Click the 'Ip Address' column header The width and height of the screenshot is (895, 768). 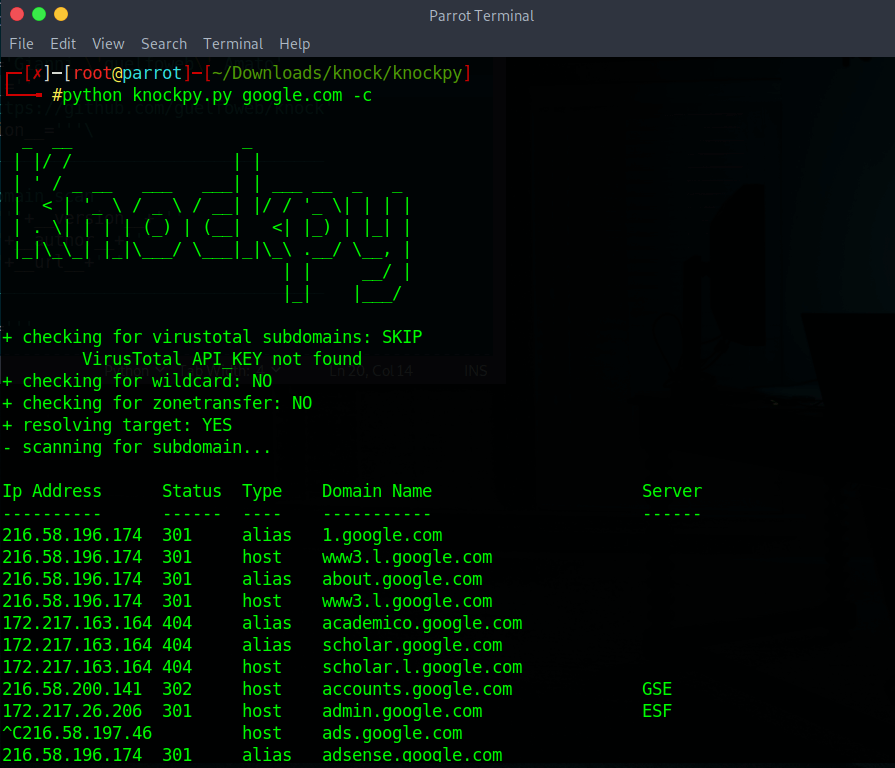pos(52,491)
